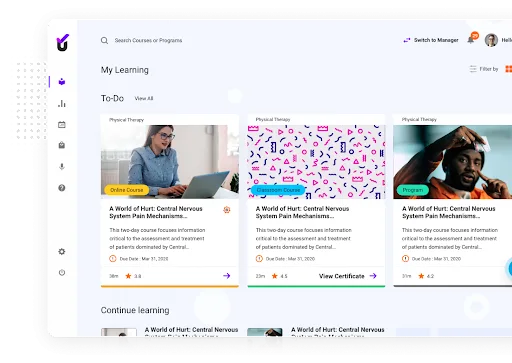This screenshot has width=512, height=363.
Task: Click the orange badge icon on the first card
Action: coord(227,209)
